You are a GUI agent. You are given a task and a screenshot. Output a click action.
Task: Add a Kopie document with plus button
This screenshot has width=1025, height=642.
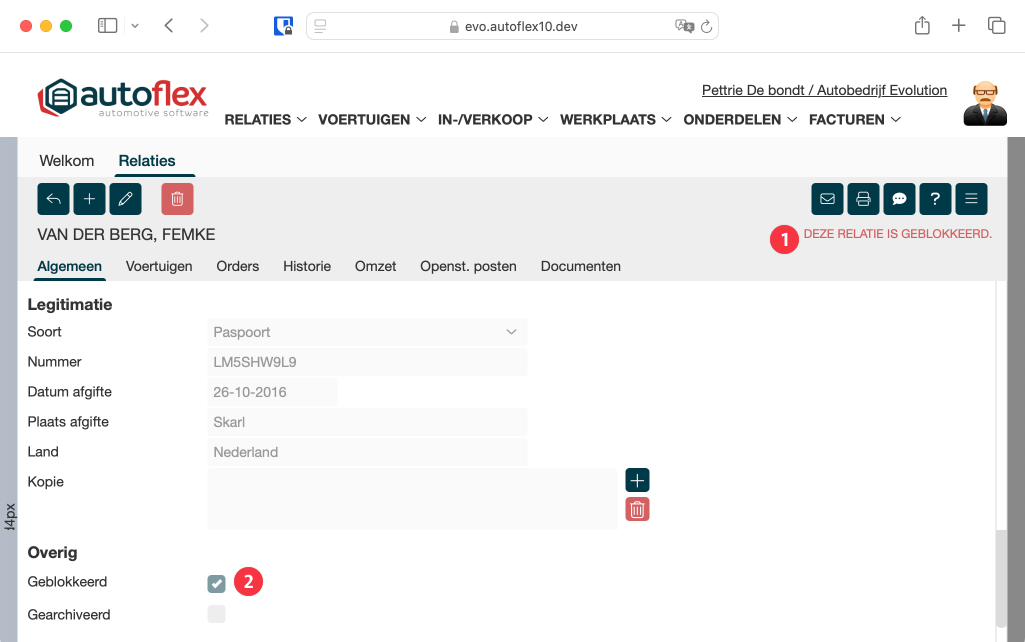[637, 480]
